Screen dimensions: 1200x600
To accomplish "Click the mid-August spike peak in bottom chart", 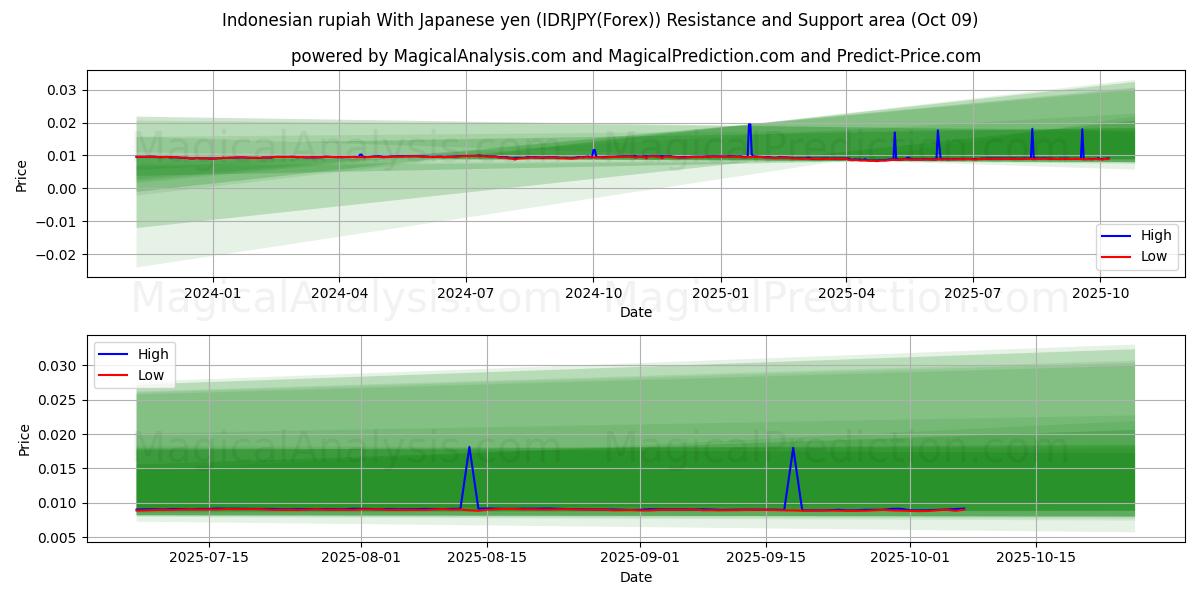I will (469, 447).
